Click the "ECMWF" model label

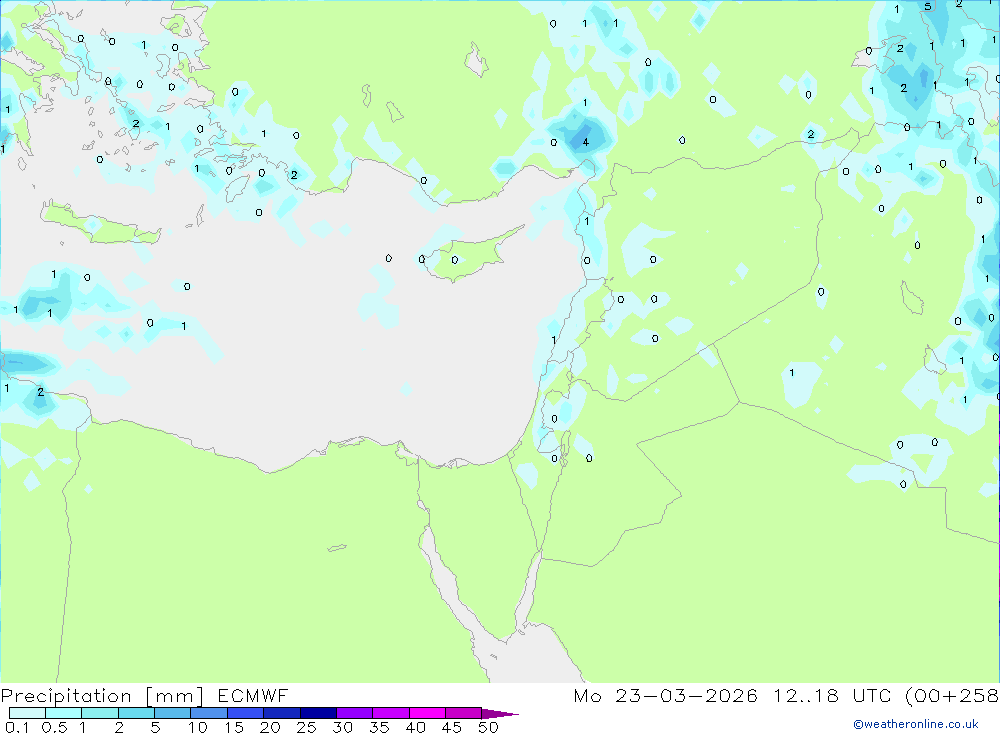253,695
